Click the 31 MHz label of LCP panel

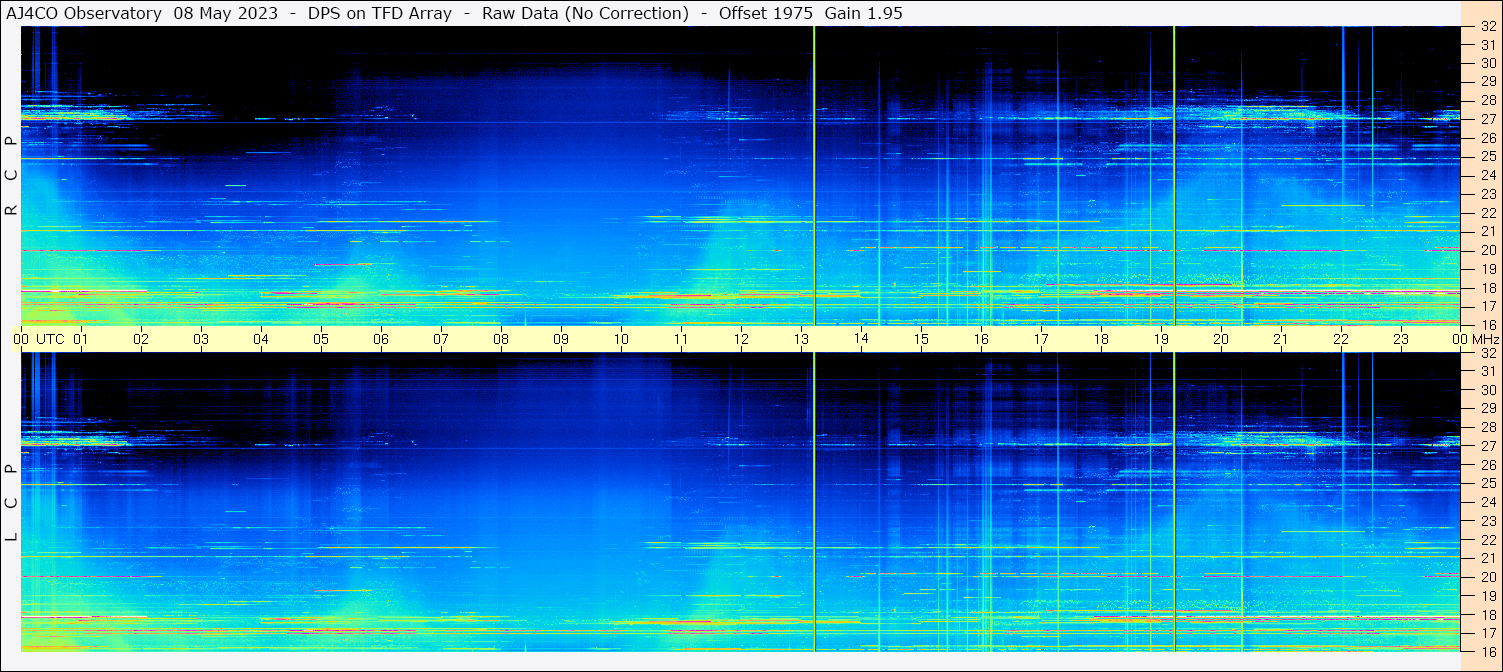tap(1487, 371)
